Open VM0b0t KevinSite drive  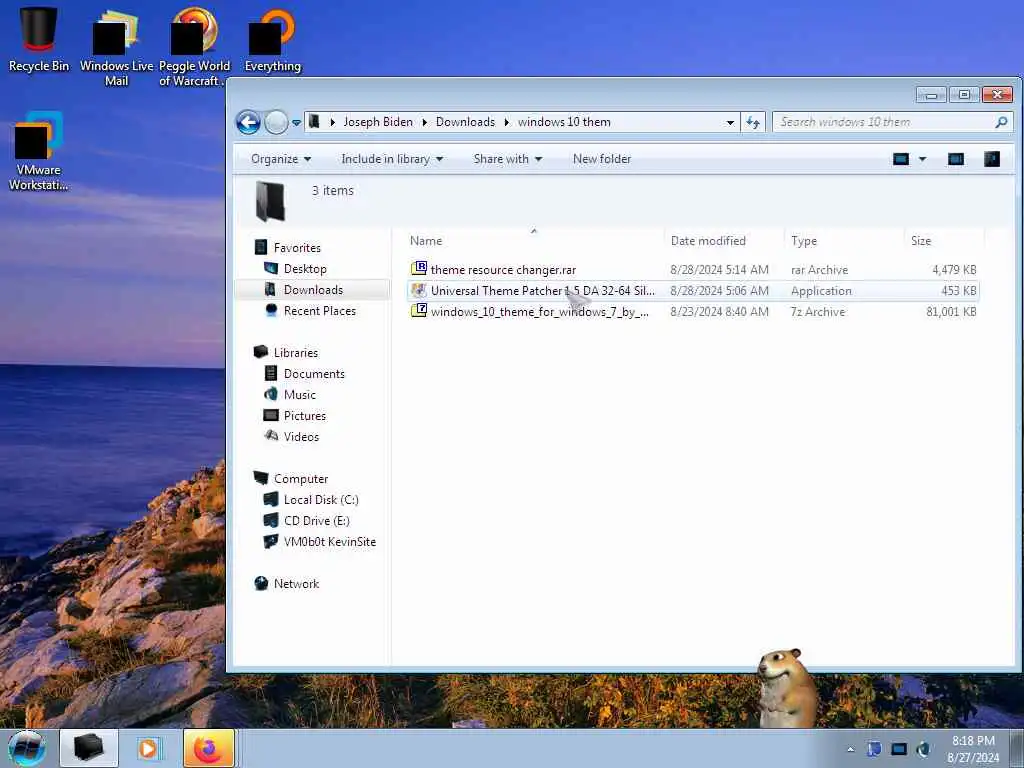point(330,541)
